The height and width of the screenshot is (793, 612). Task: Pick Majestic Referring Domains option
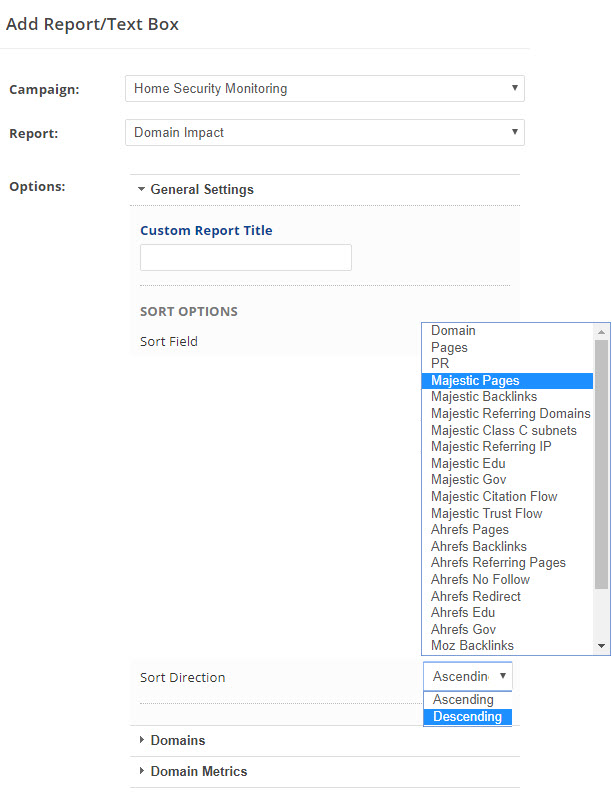[510, 414]
